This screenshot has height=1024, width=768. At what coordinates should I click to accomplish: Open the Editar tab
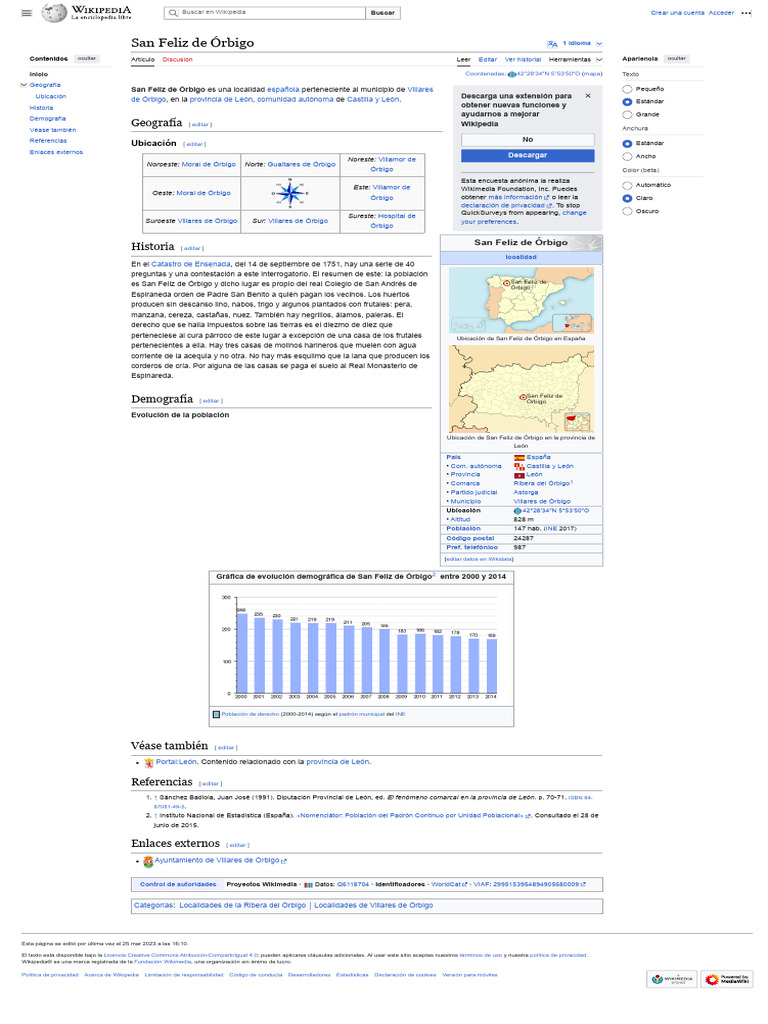[x=488, y=60]
